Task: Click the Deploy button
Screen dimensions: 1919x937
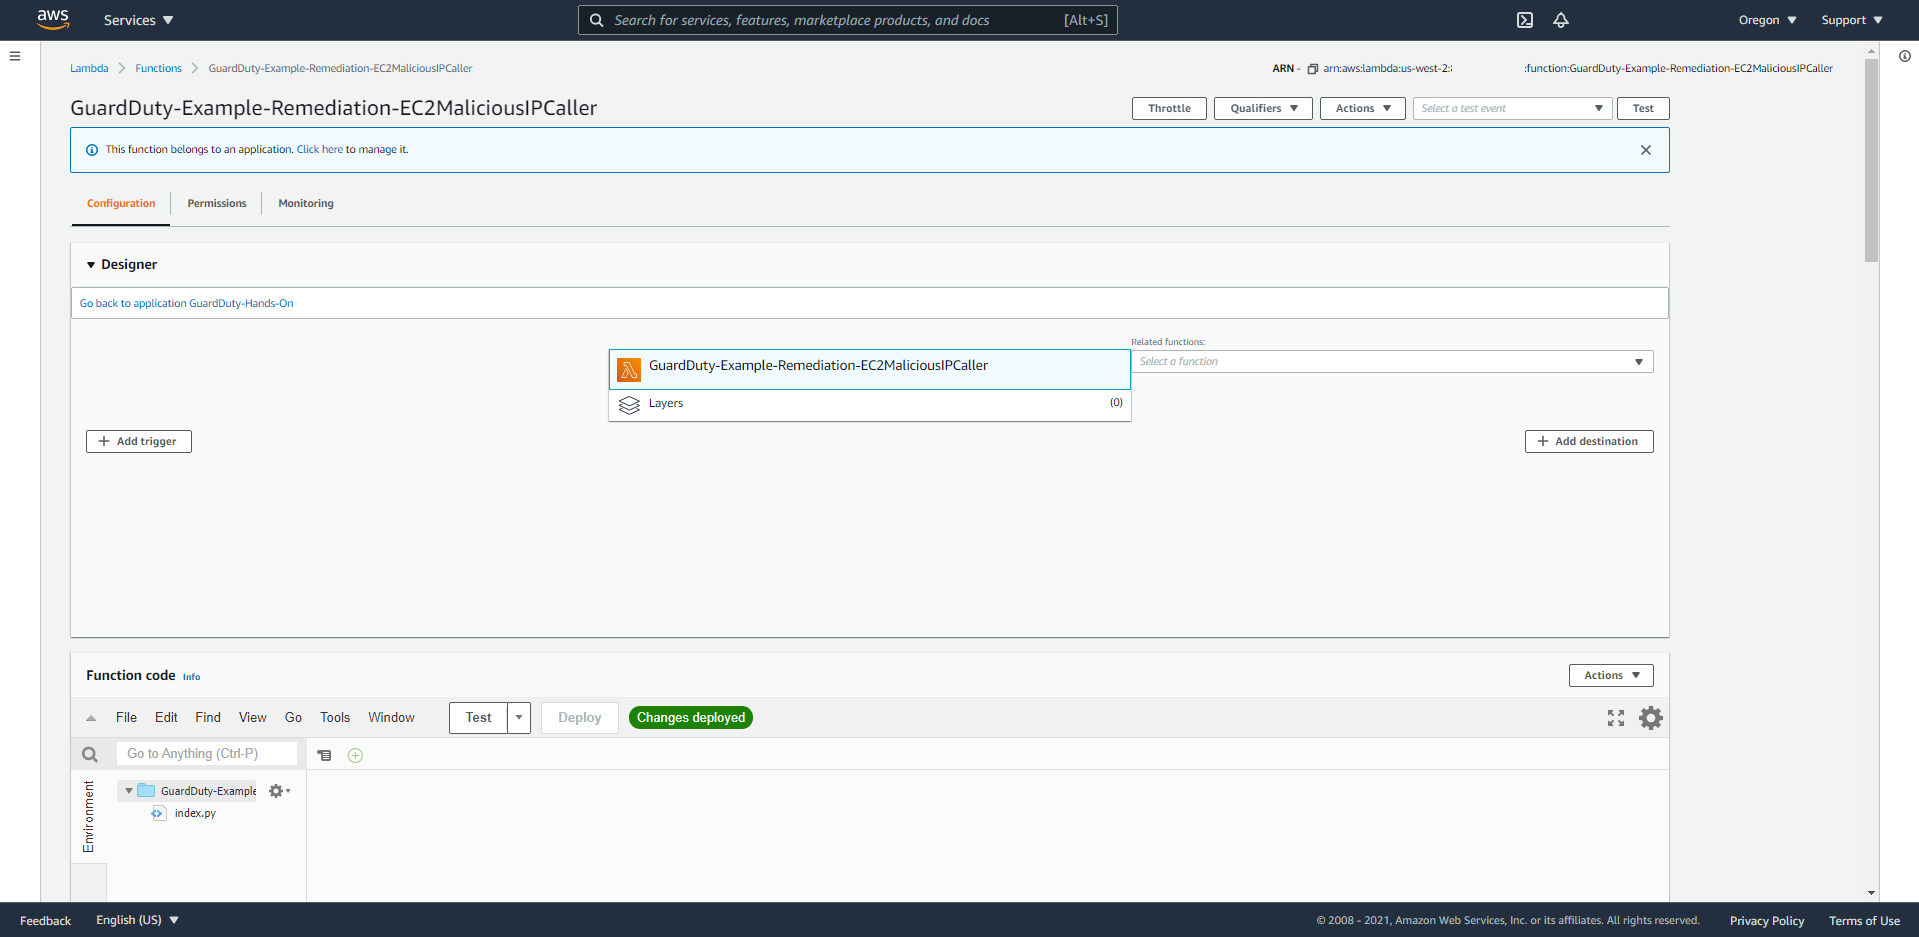Action: [580, 718]
